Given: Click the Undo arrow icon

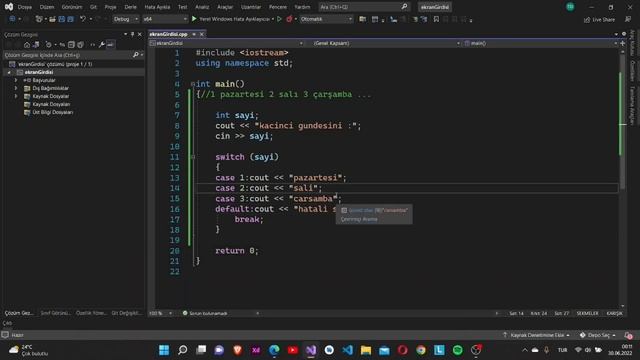Looking at the screenshot, I should [x=83, y=19].
